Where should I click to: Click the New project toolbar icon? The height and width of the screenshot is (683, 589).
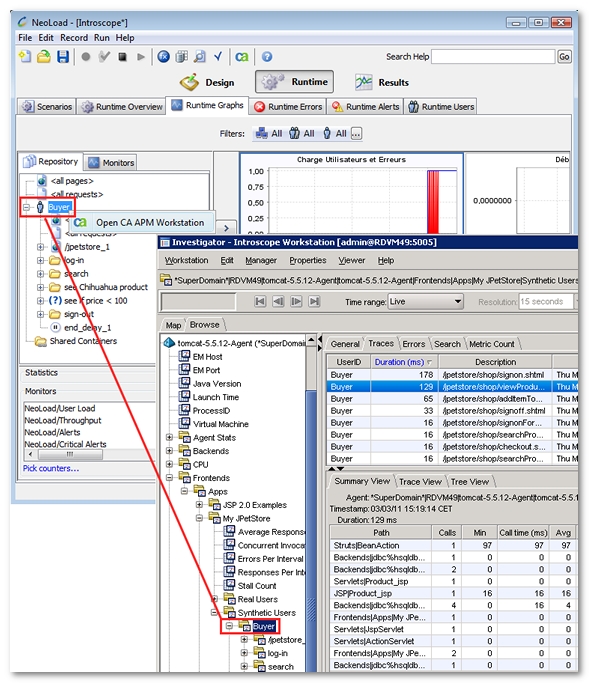(x=25, y=57)
